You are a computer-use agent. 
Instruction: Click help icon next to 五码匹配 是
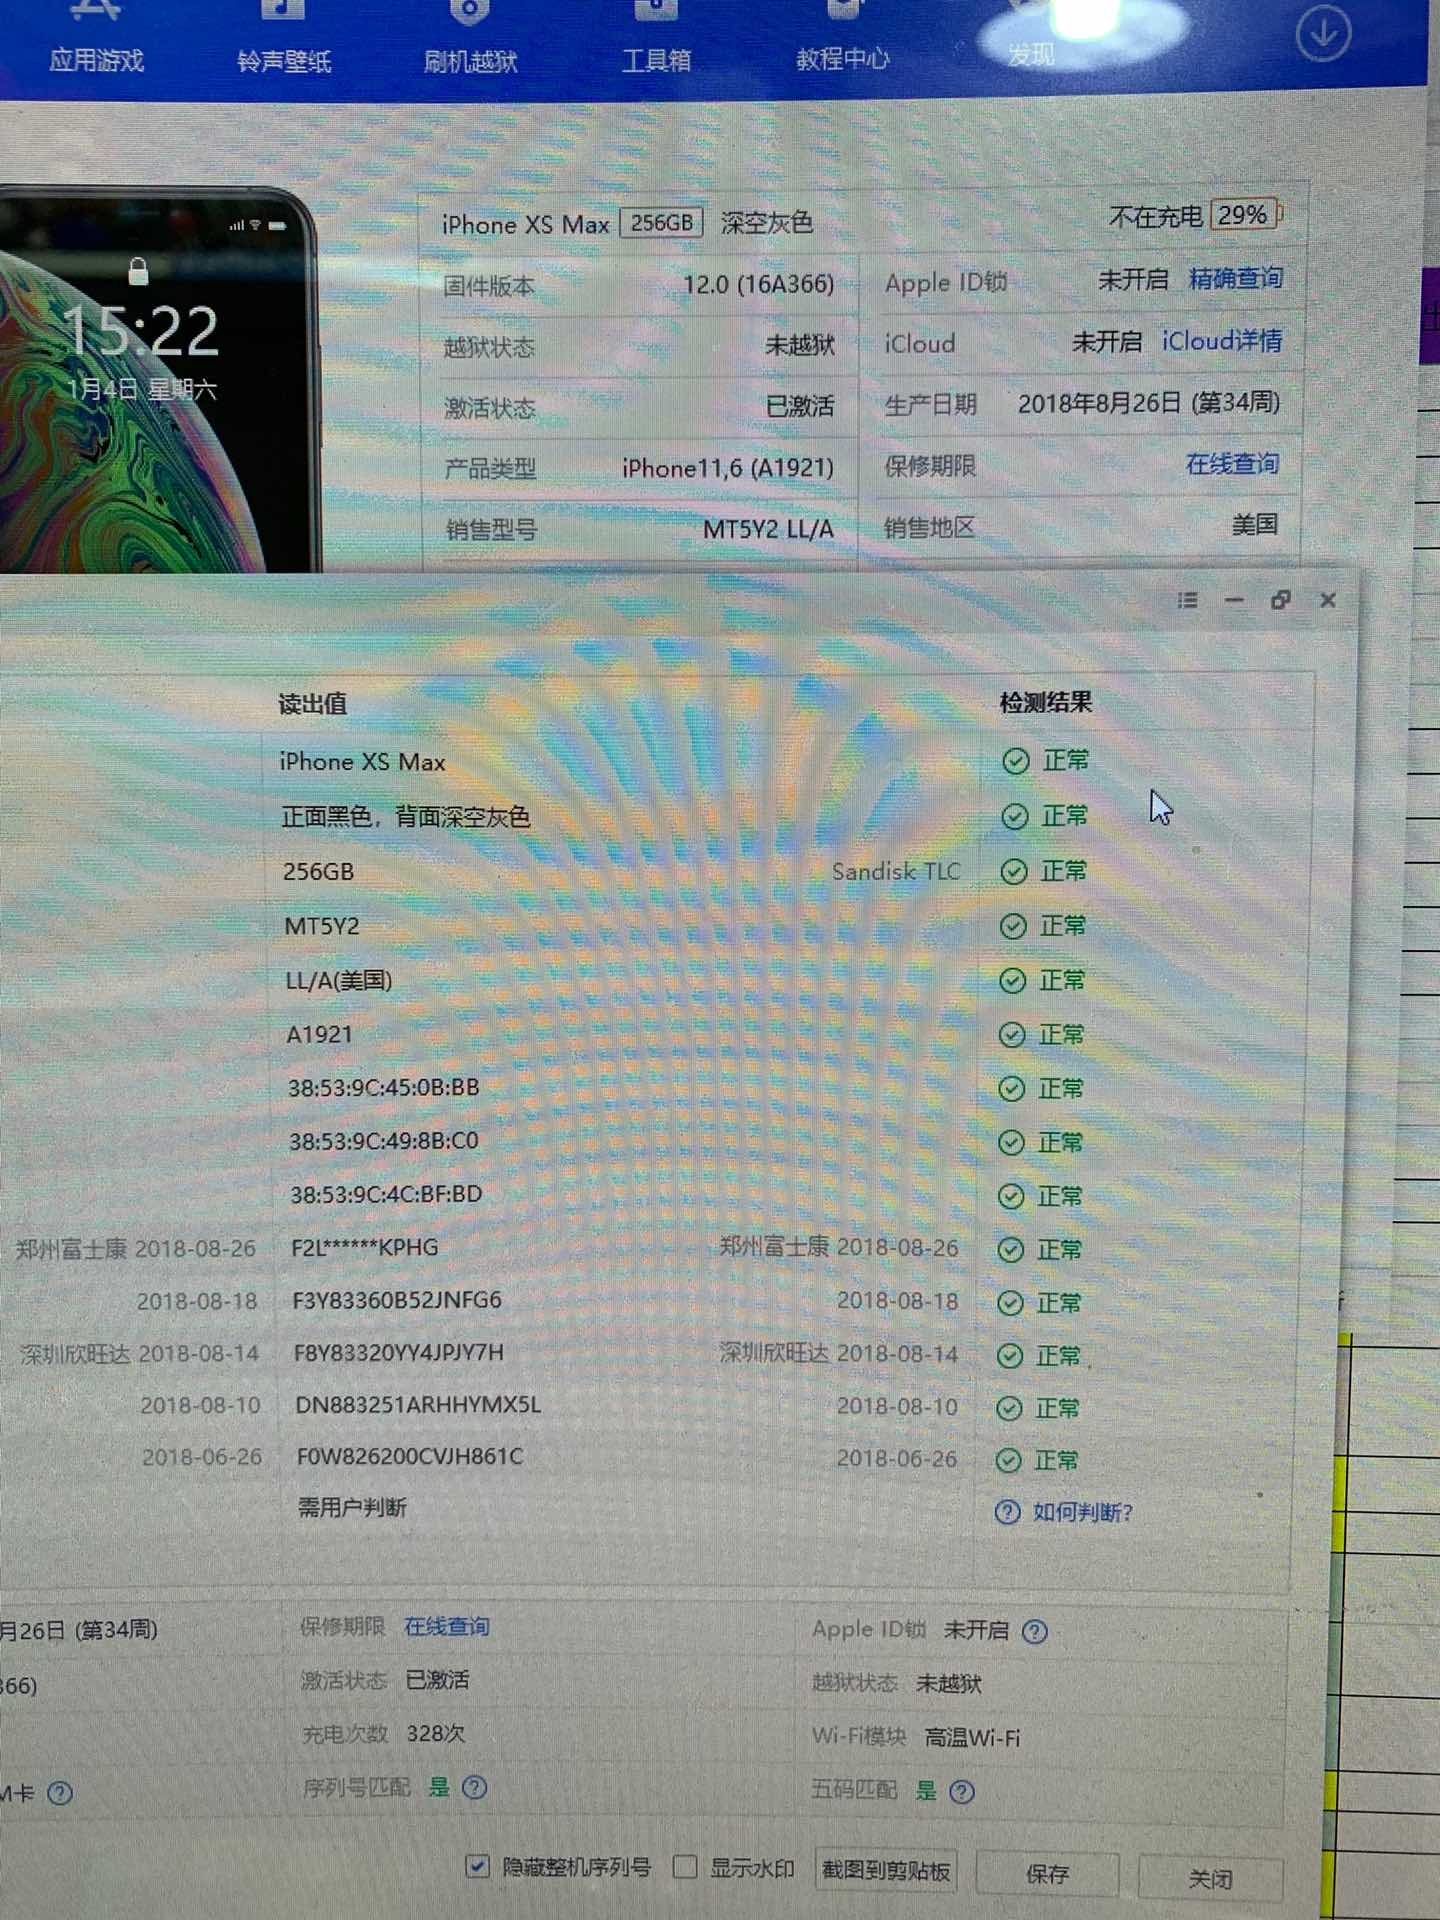962,1791
